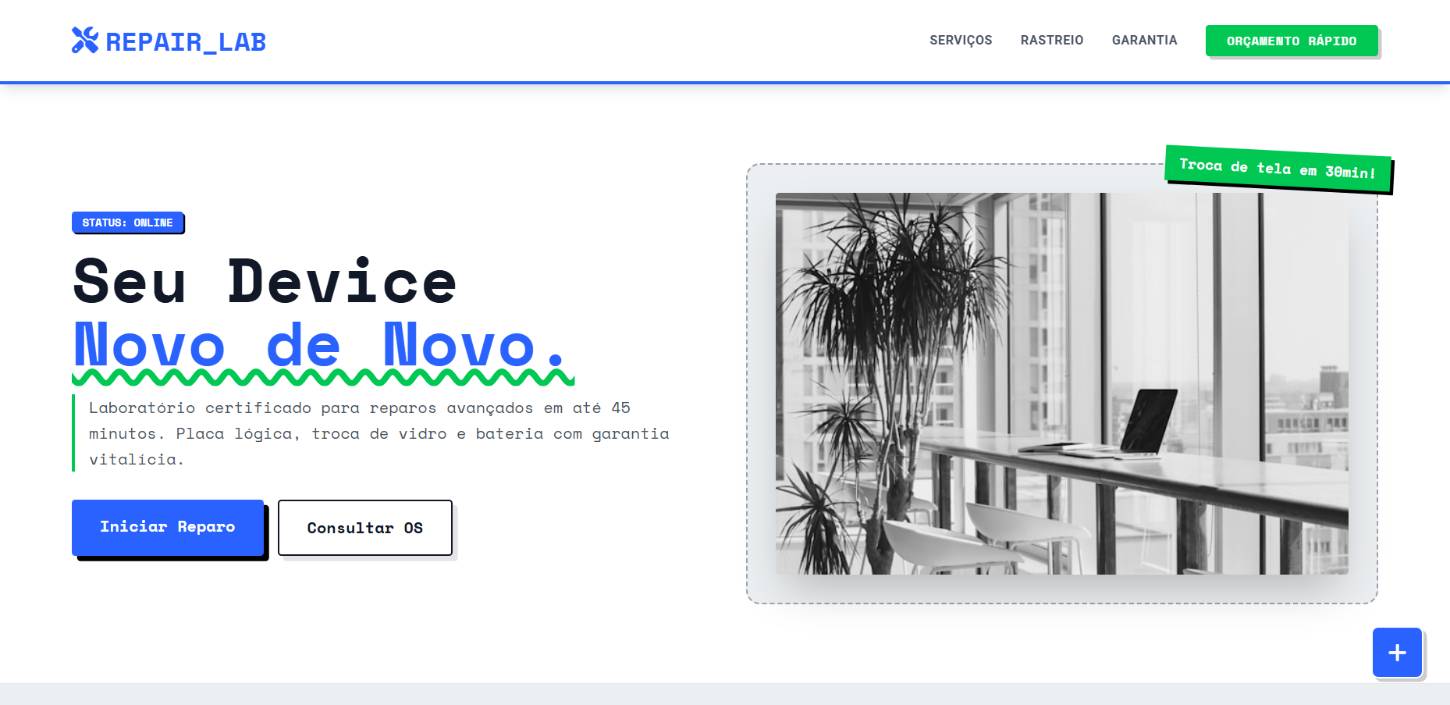Open the Serviços menu item

961,40
